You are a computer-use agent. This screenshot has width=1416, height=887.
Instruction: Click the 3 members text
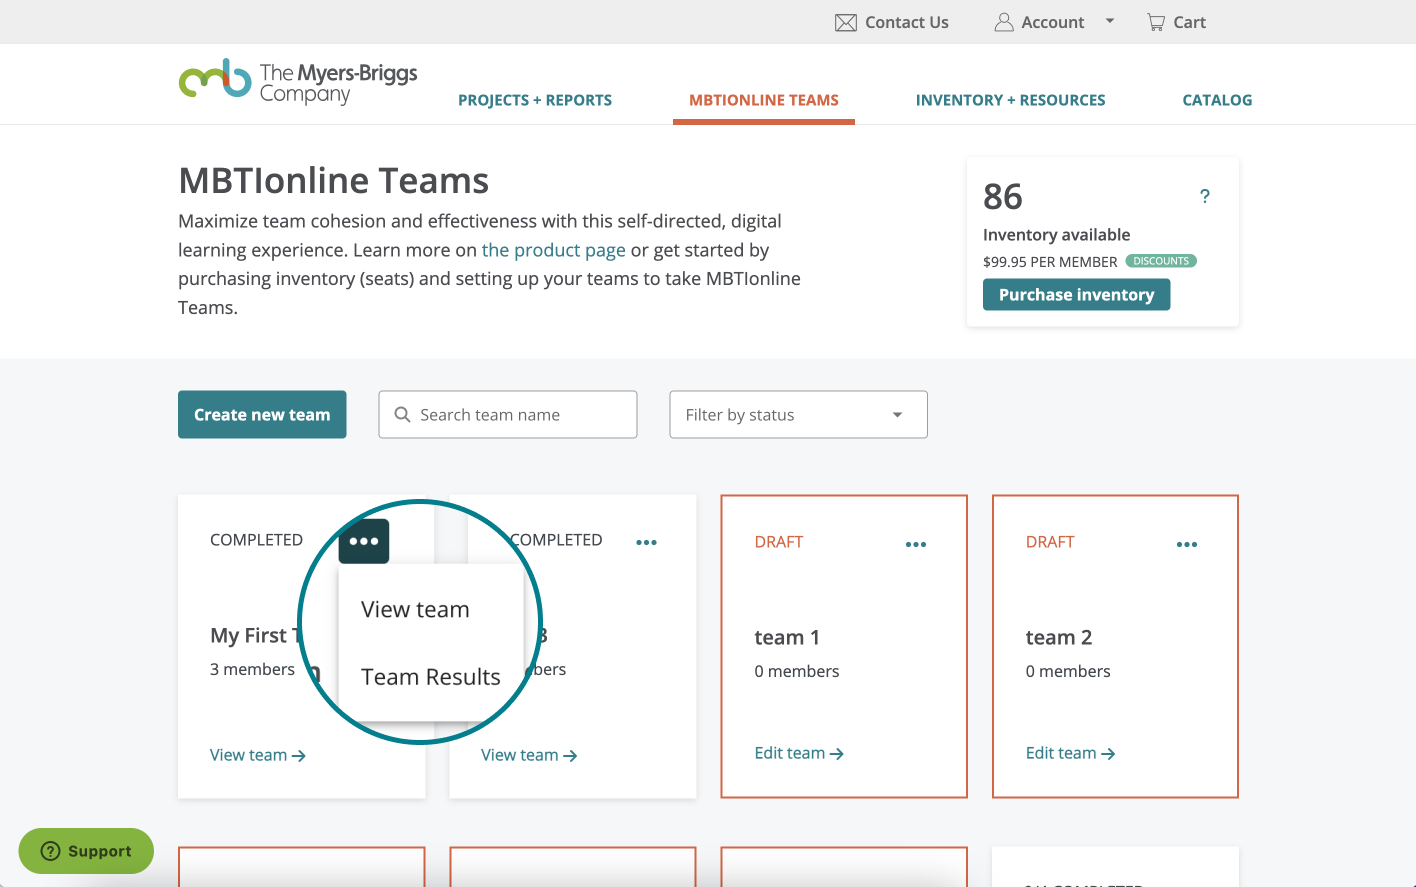coord(252,669)
